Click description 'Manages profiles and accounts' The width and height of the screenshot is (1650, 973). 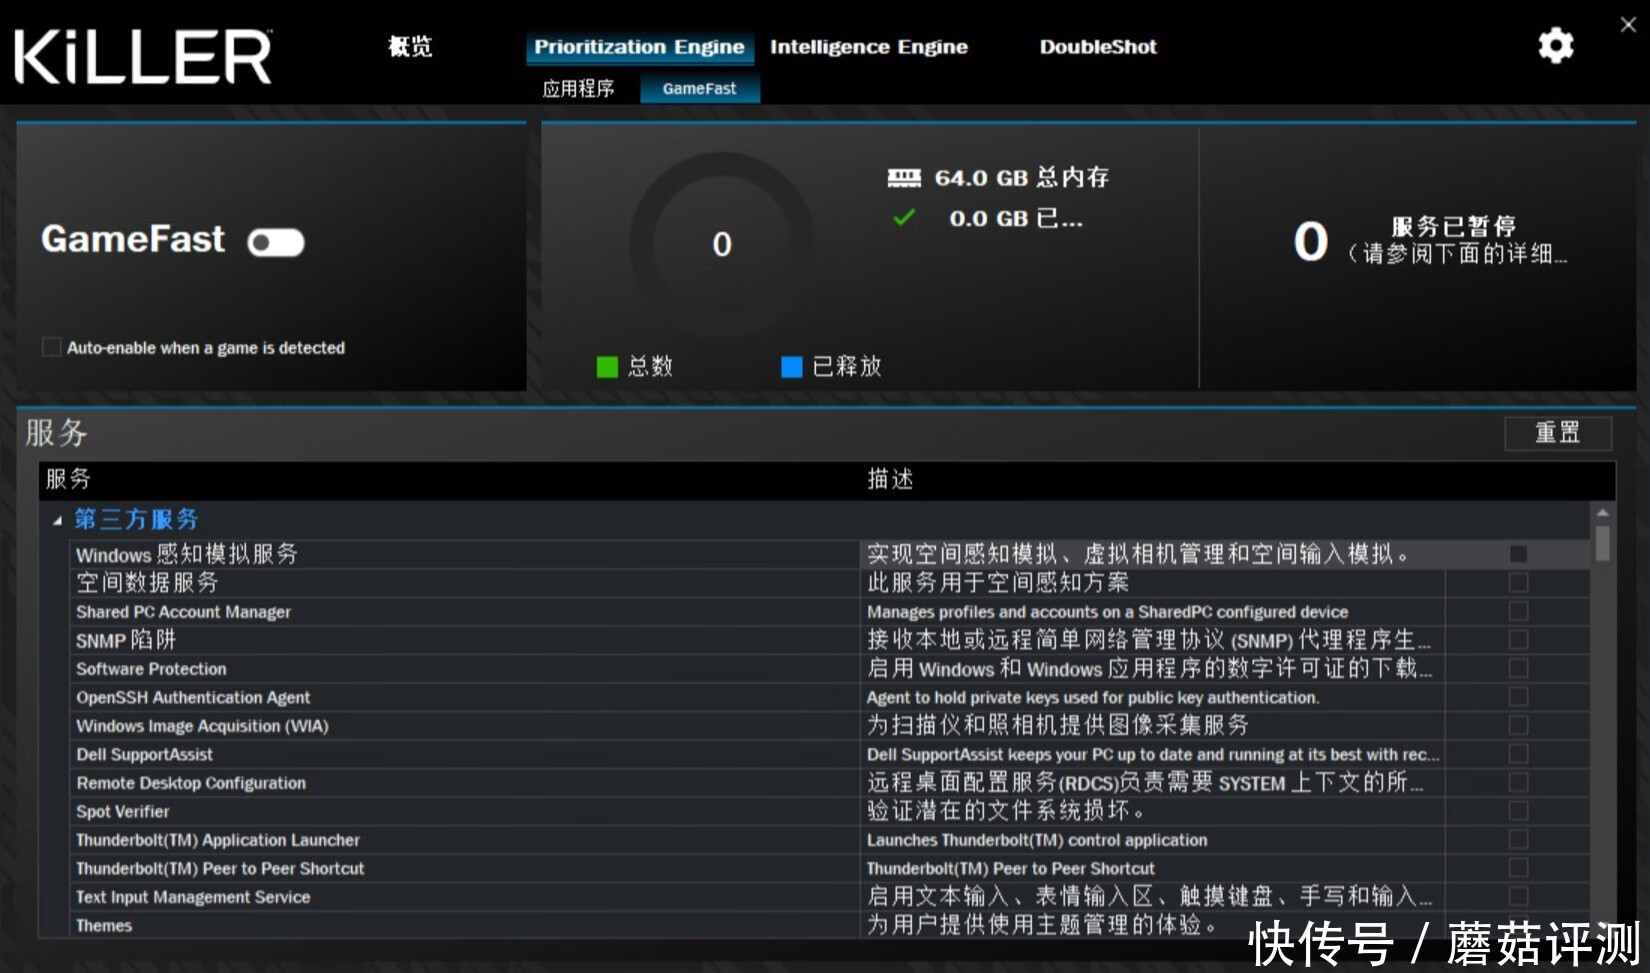pyautogui.click(x=1107, y=611)
